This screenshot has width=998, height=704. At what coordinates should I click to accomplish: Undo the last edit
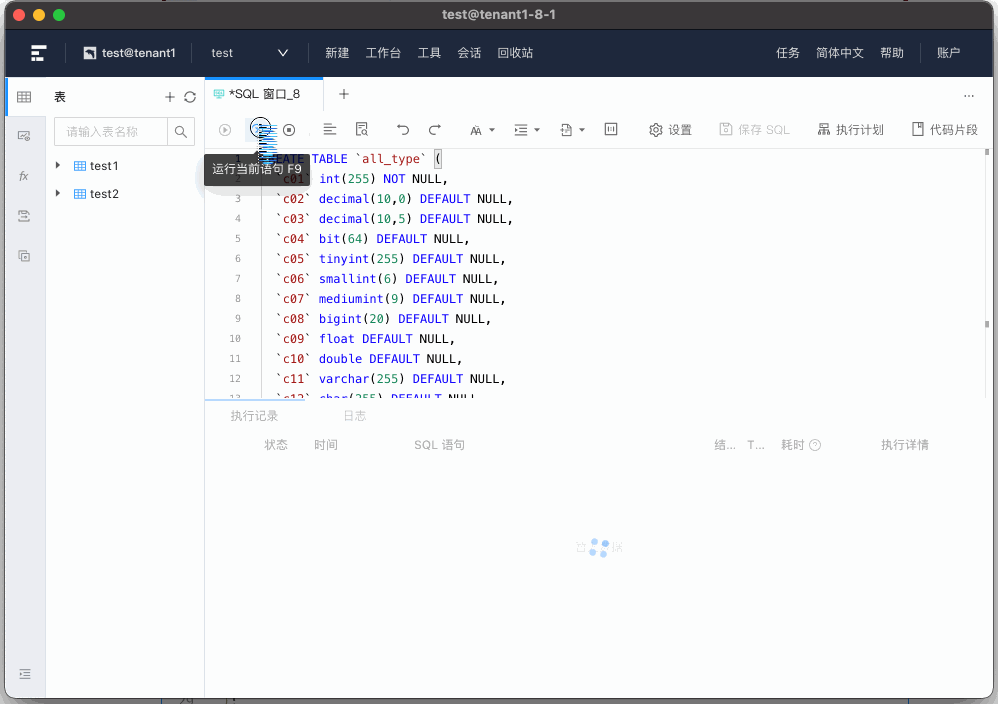402,130
